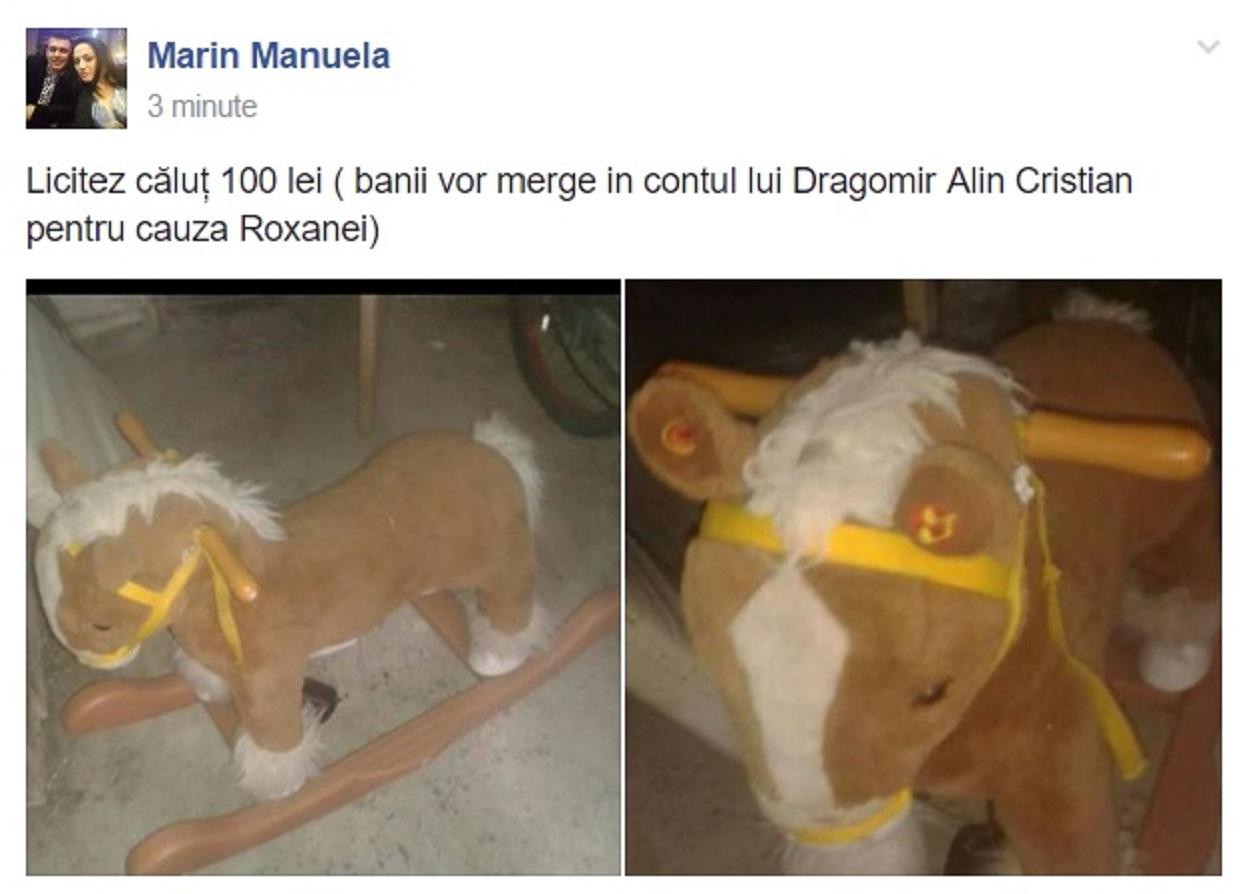Screen dimensions: 1250x894
Task: Open Marin Manuela's profile picture
Action: tap(76, 78)
